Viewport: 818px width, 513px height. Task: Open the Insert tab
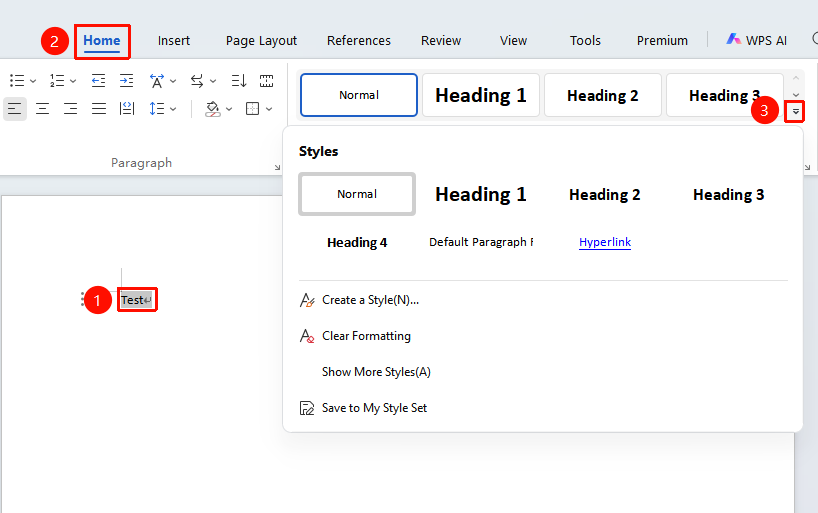(x=174, y=41)
